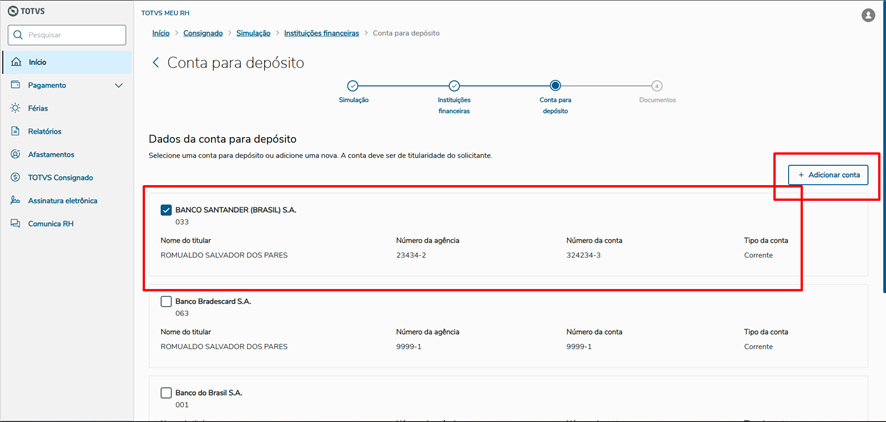
Task: Go back using the arrow beside Conta para depósito
Action: pyautogui.click(x=156, y=63)
